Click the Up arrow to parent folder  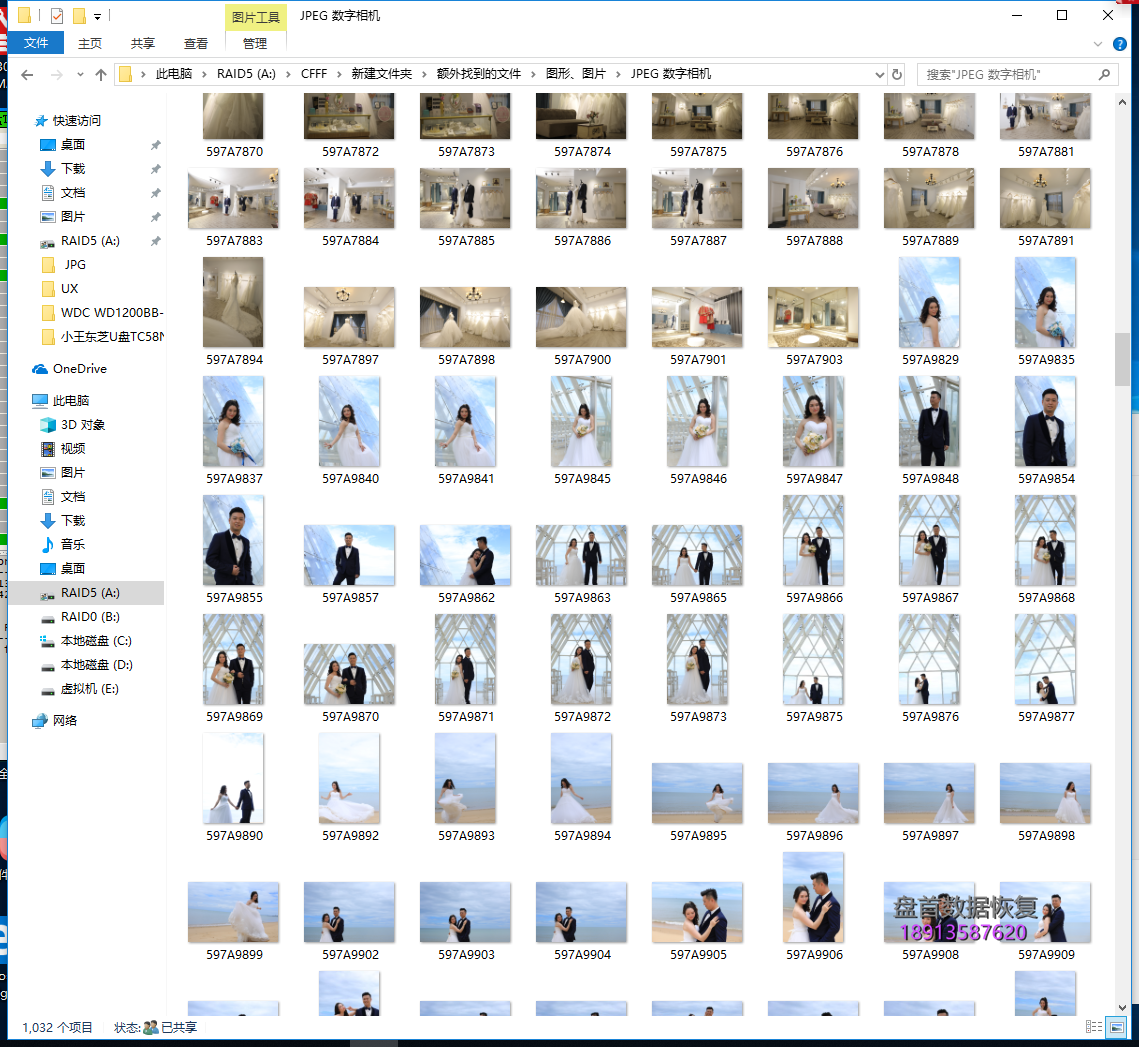[101, 73]
